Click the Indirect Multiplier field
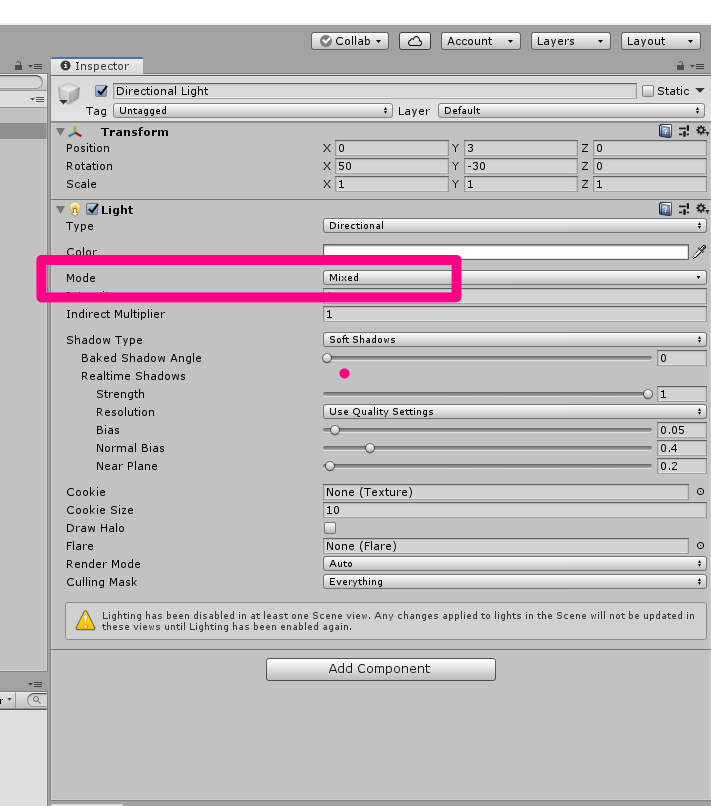The width and height of the screenshot is (711, 806). click(515, 314)
